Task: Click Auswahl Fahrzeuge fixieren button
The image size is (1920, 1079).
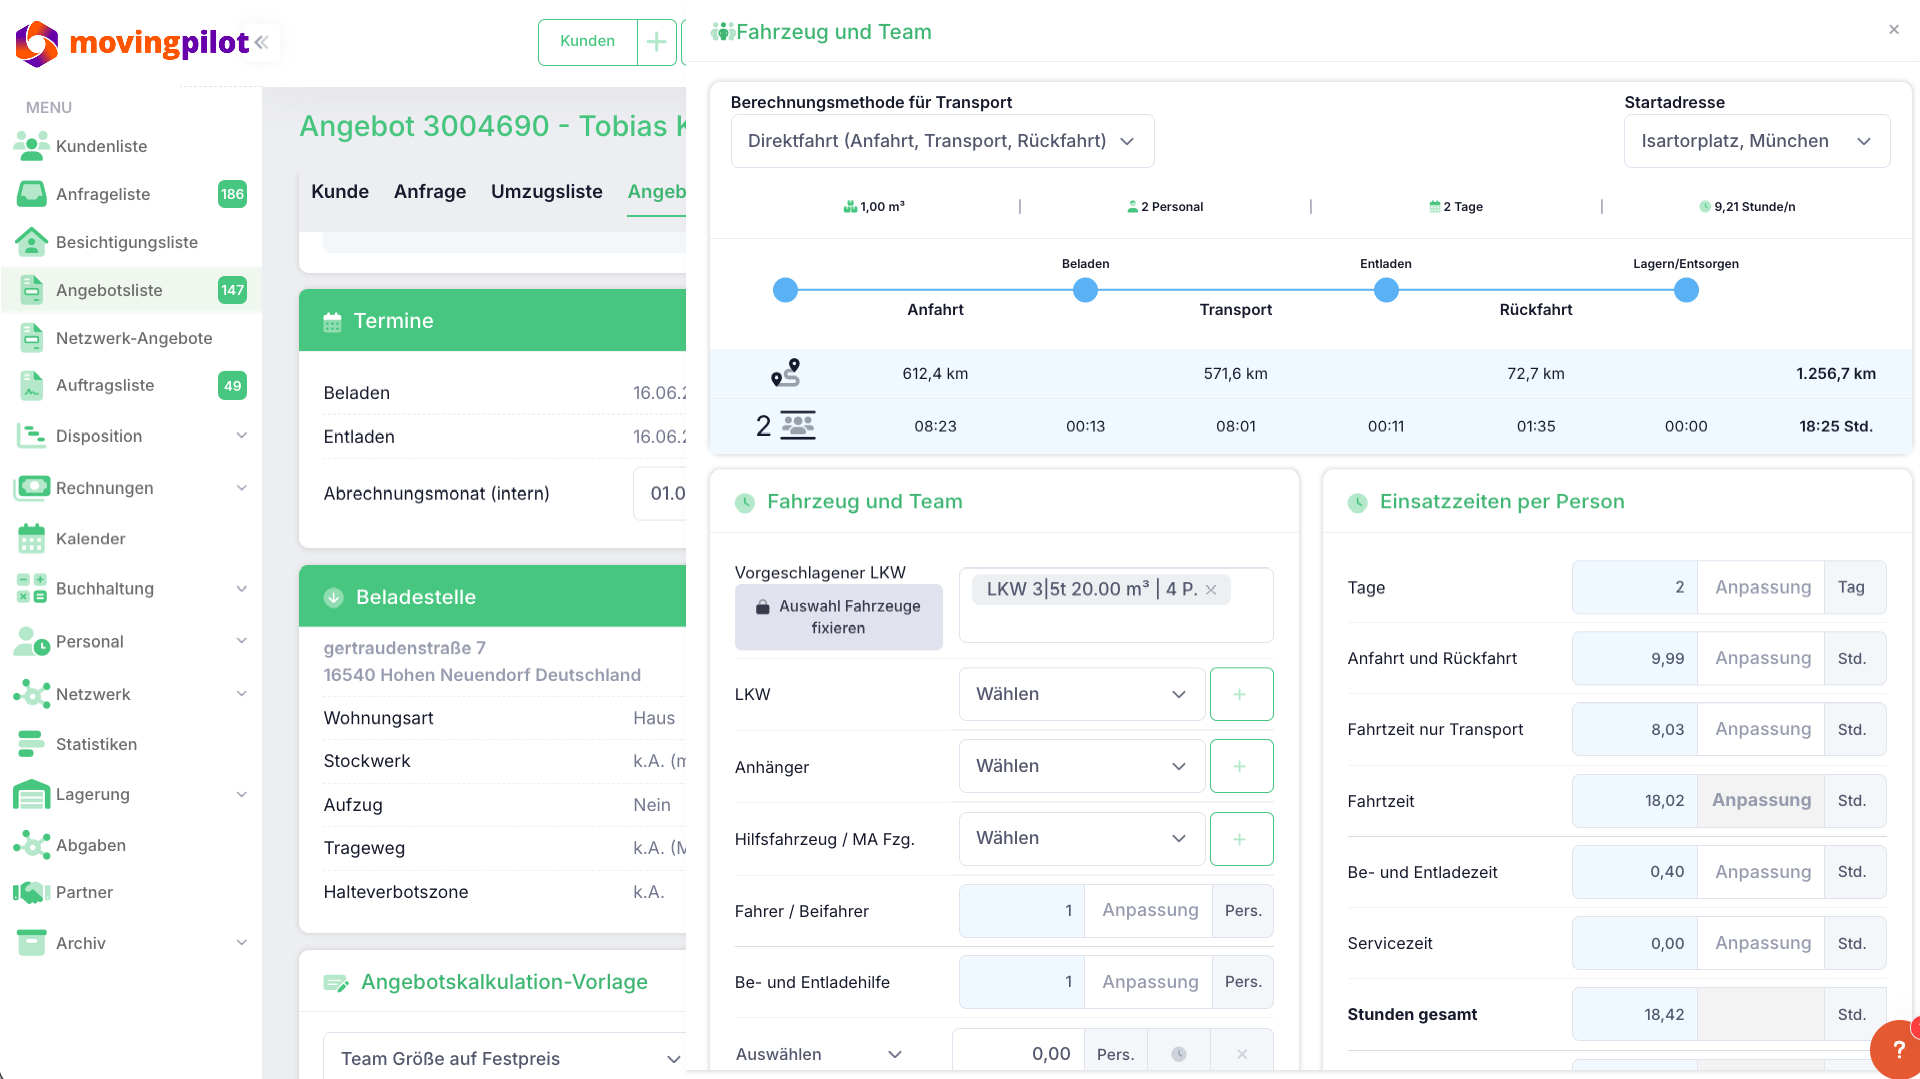Action: click(x=838, y=617)
